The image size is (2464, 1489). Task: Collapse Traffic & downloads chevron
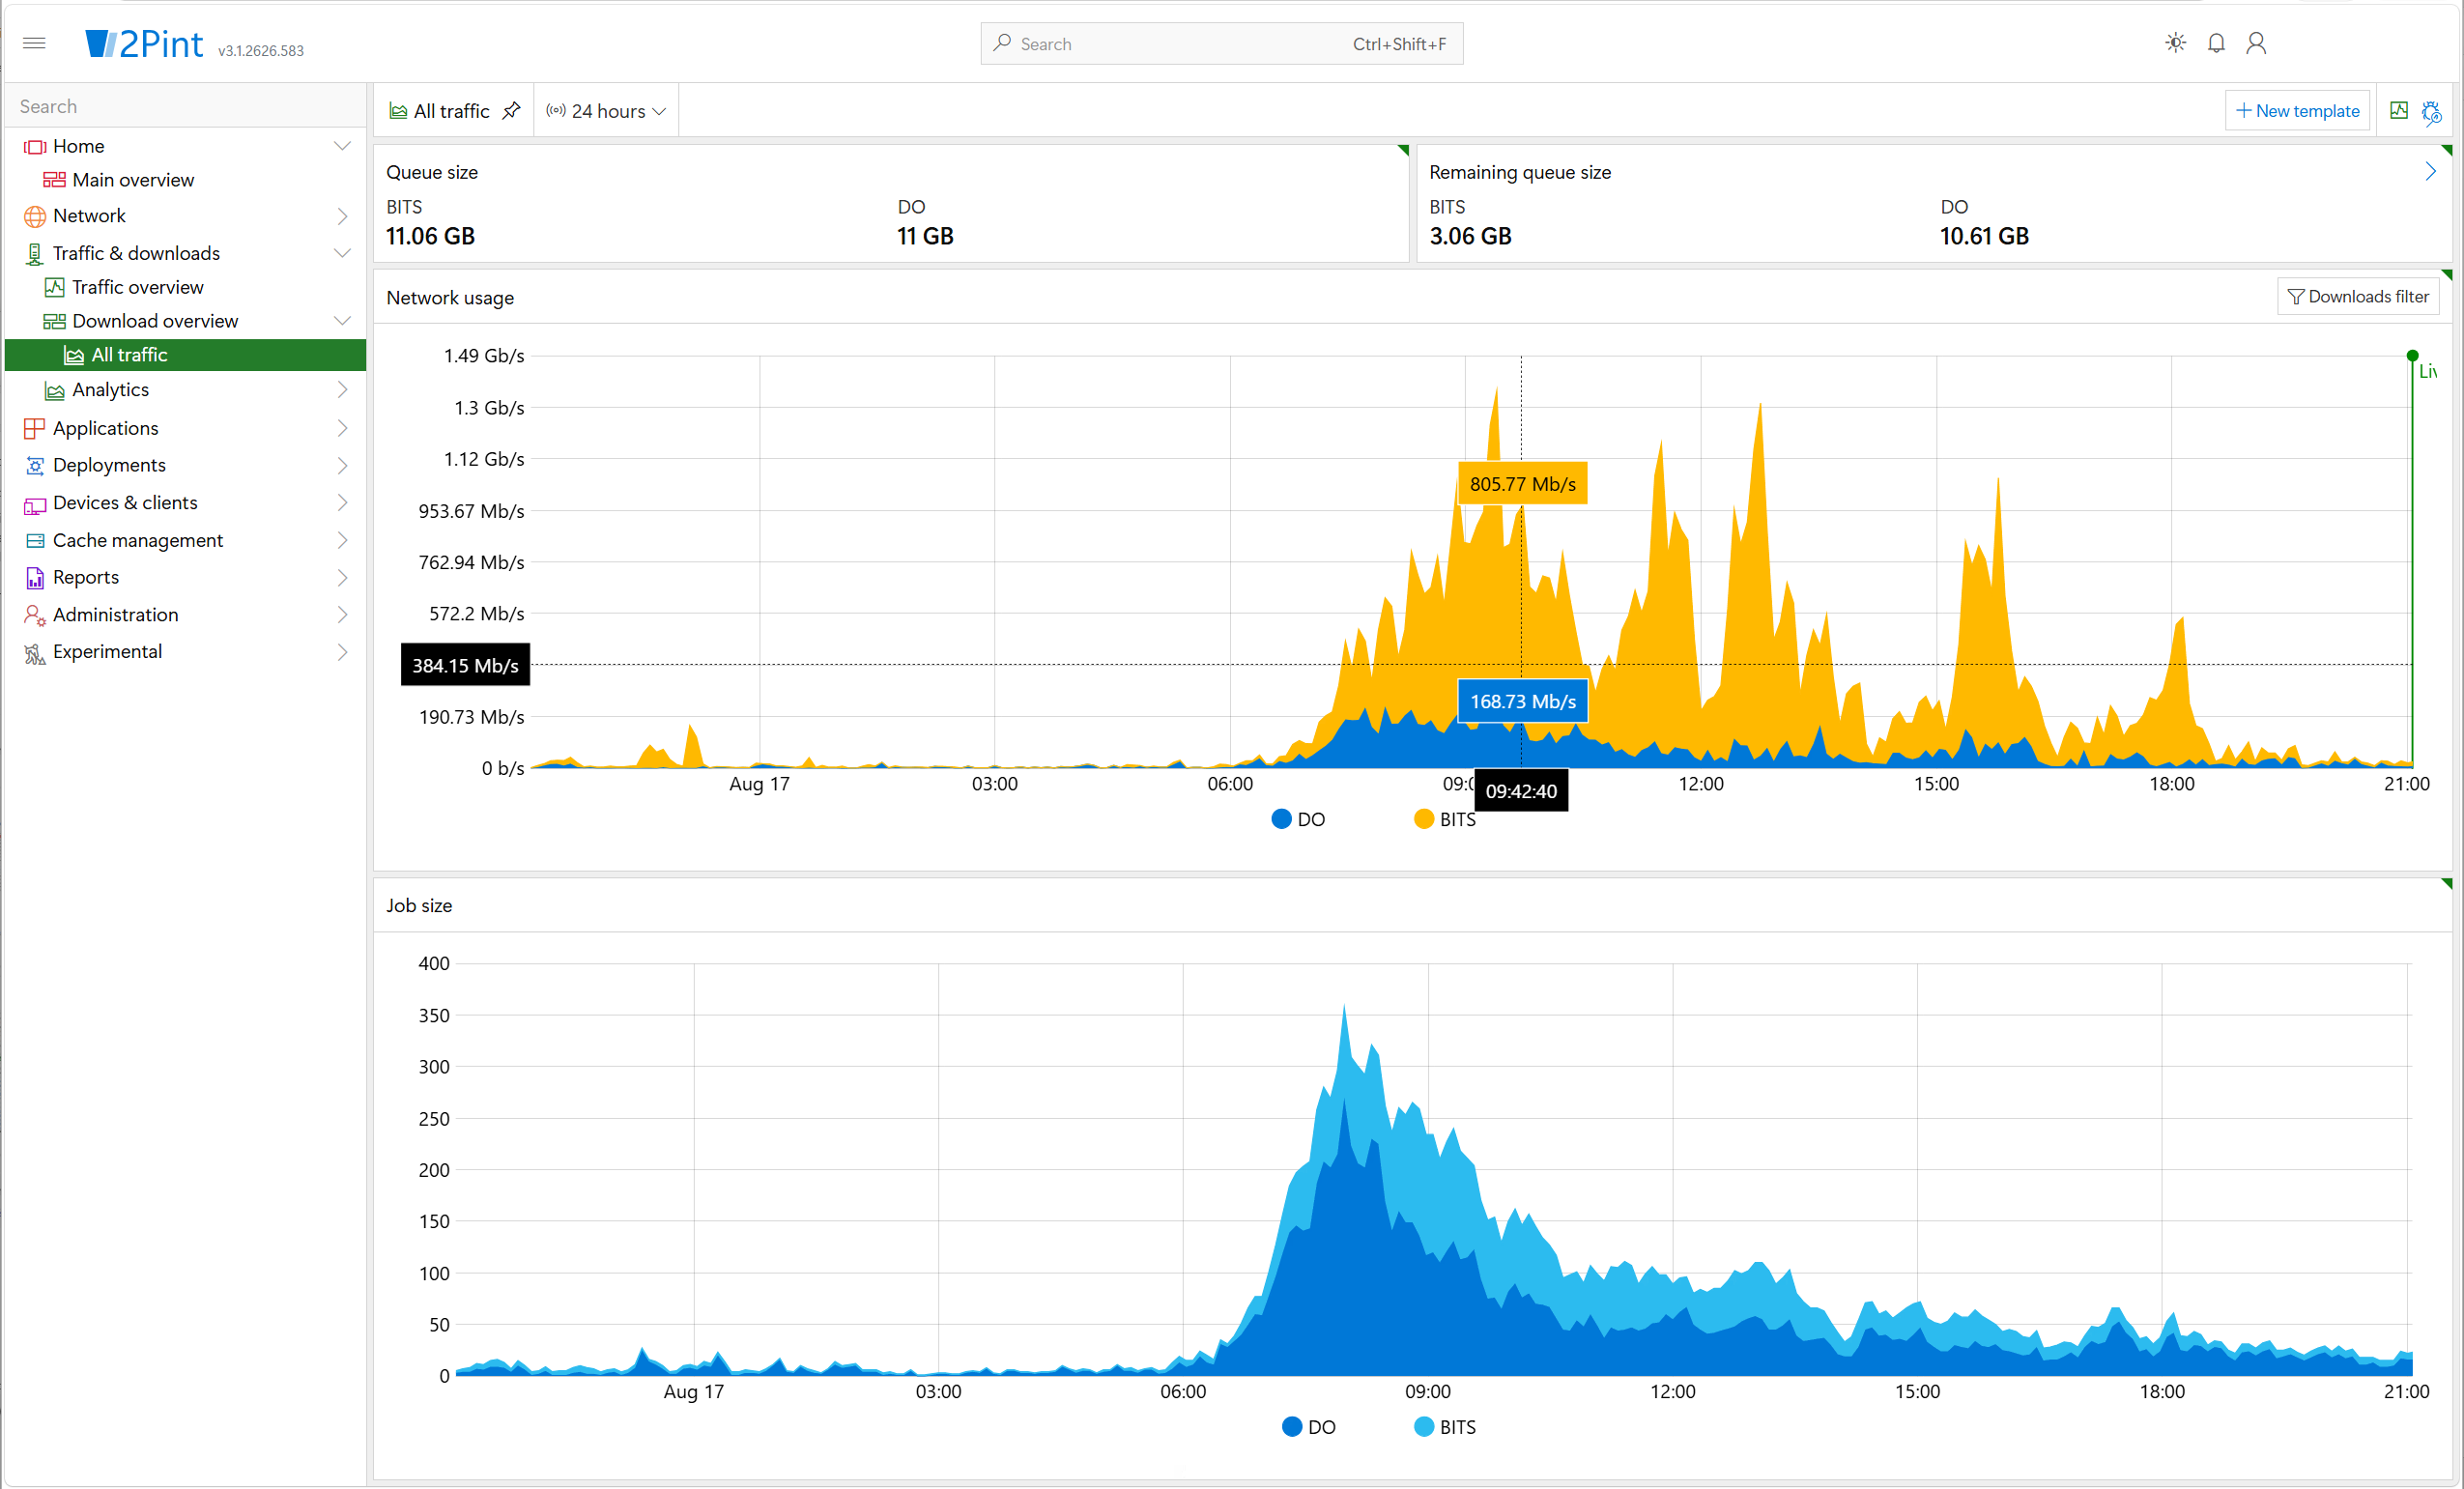click(x=342, y=253)
